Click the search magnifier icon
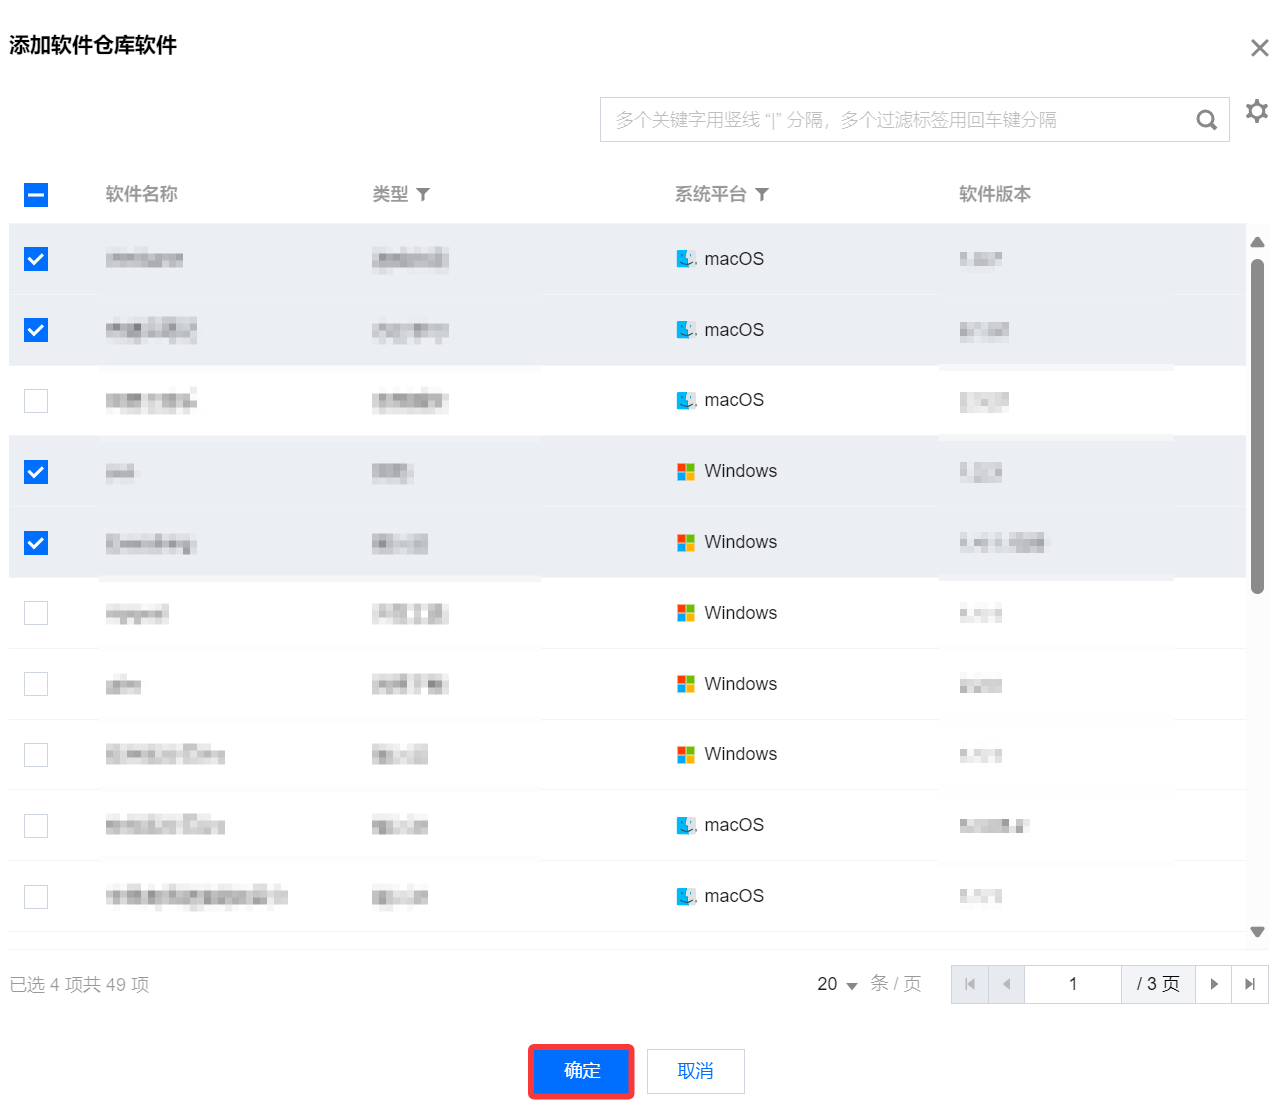The width and height of the screenshot is (1284, 1110). (x=1206, y=120)
